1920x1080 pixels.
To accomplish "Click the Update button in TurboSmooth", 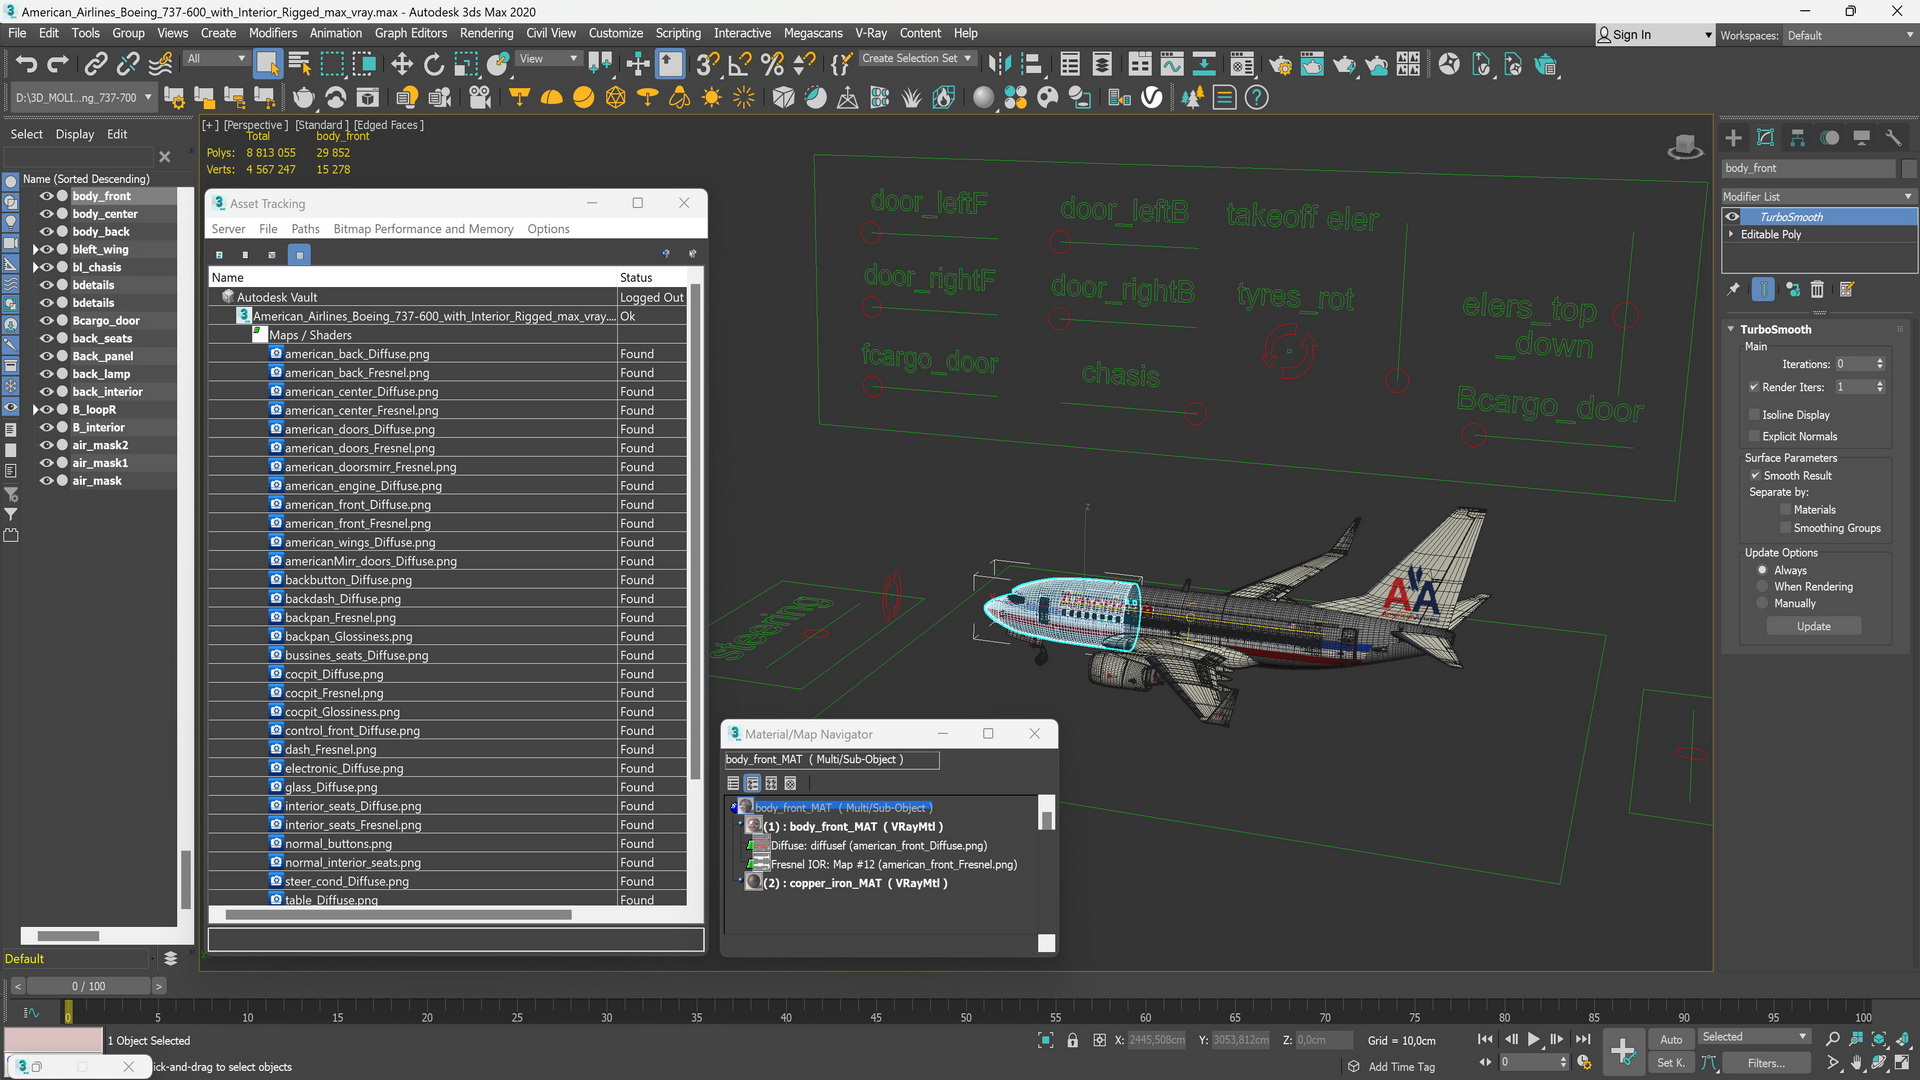I will point(1814,626).
